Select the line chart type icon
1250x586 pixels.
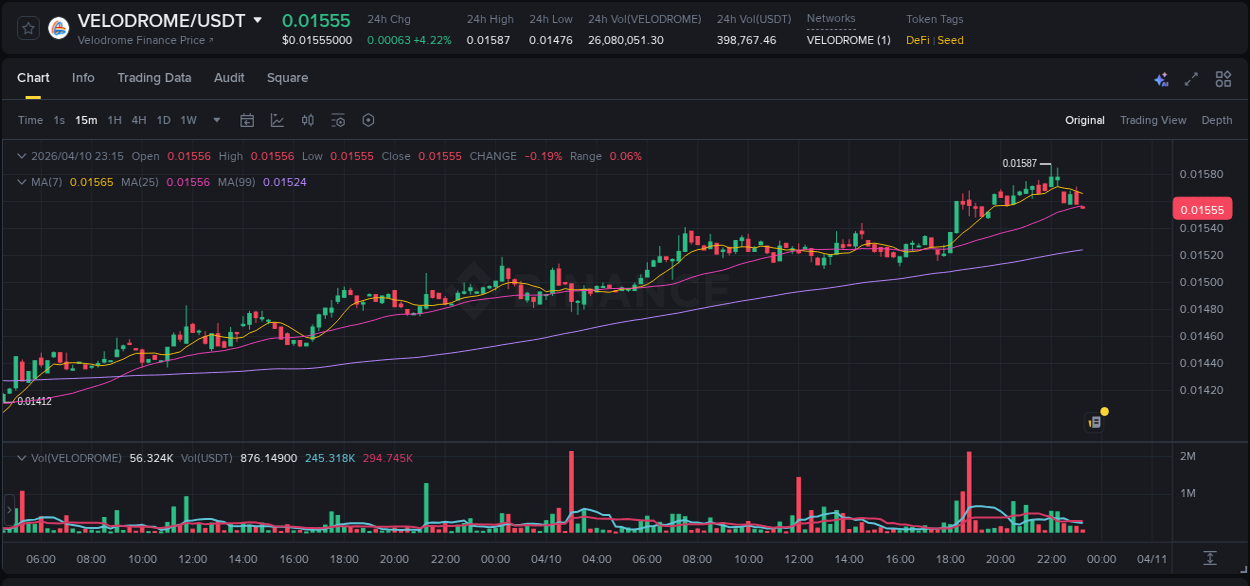(x=277, y=120)
